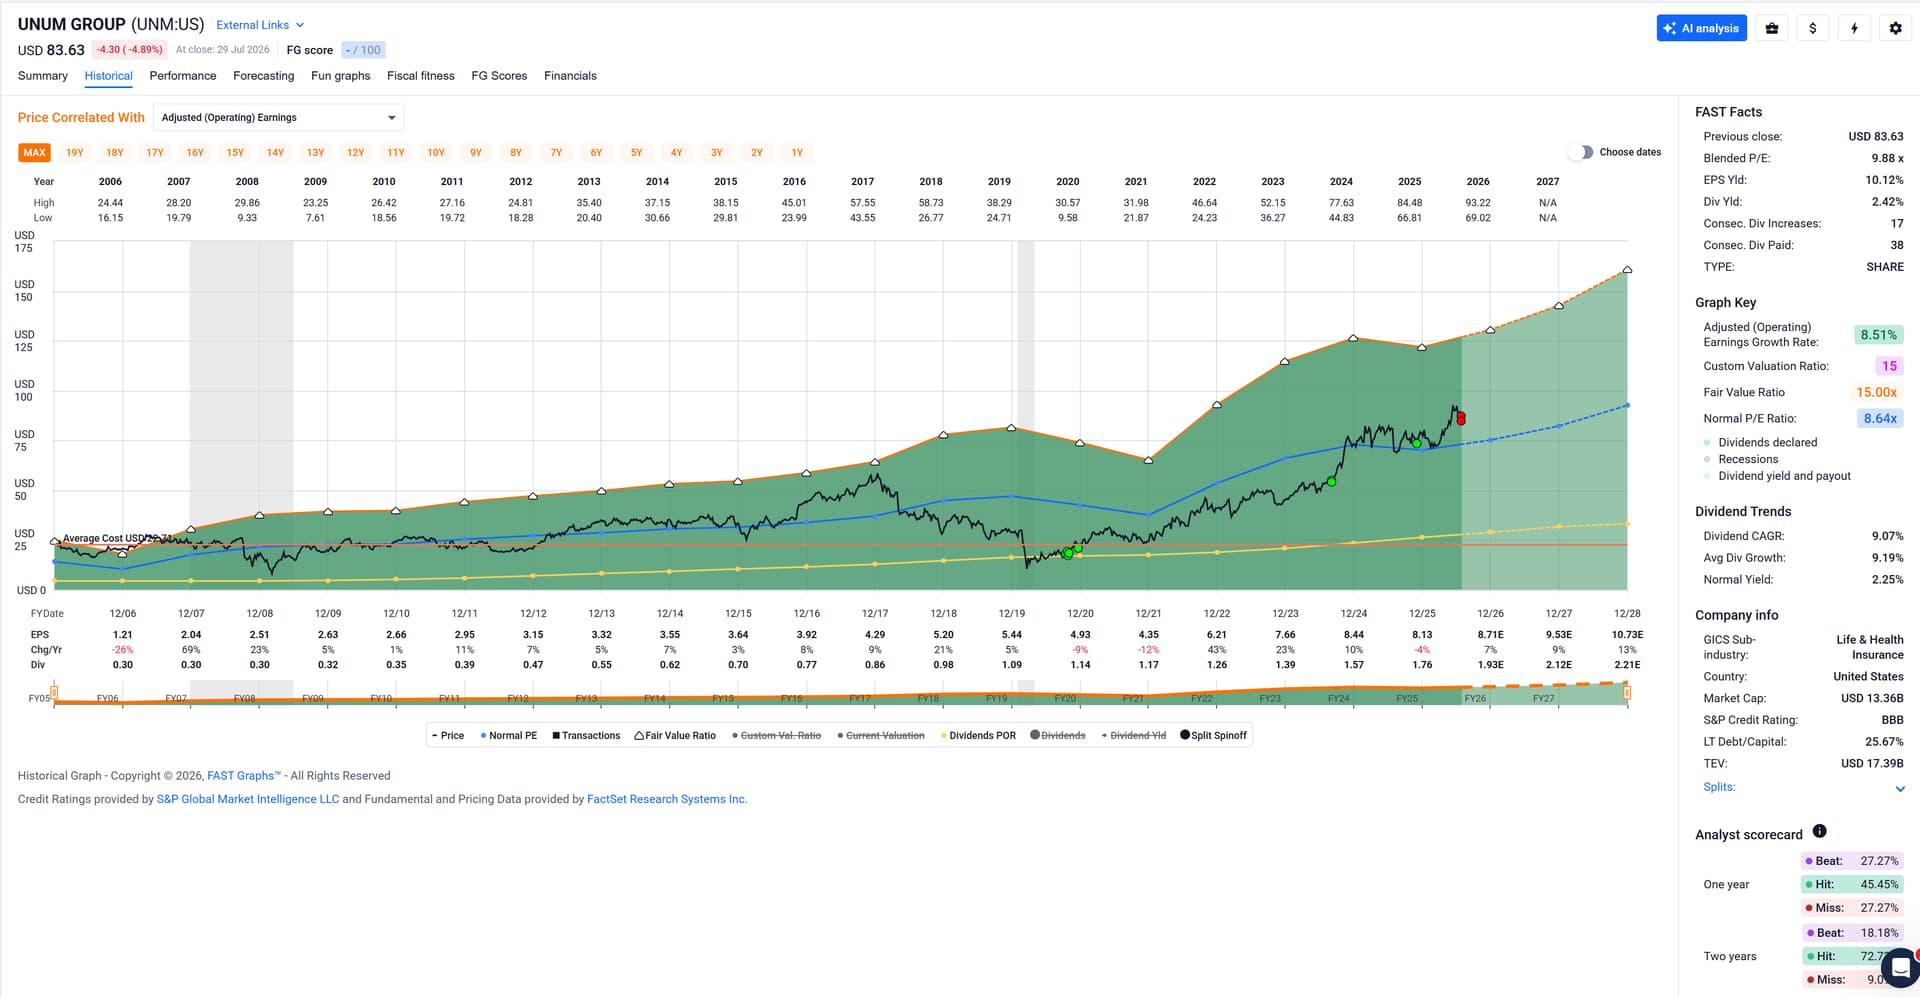The image size is (1920, 997).
Task: Click the info icon beside Analyst scorecard
Action: 1819,831
